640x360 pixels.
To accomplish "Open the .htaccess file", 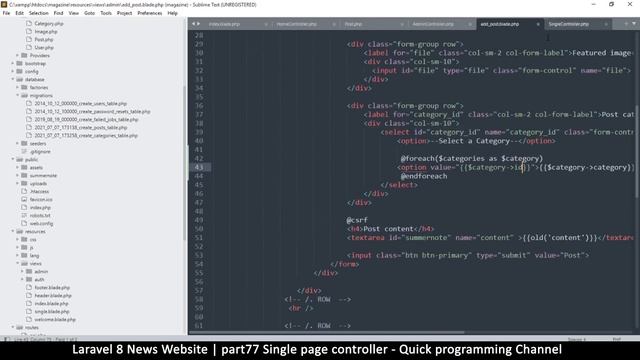I will tap(39, 191).
